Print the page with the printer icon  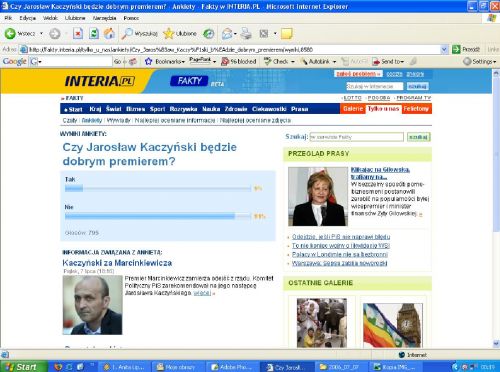coord(247,33)
